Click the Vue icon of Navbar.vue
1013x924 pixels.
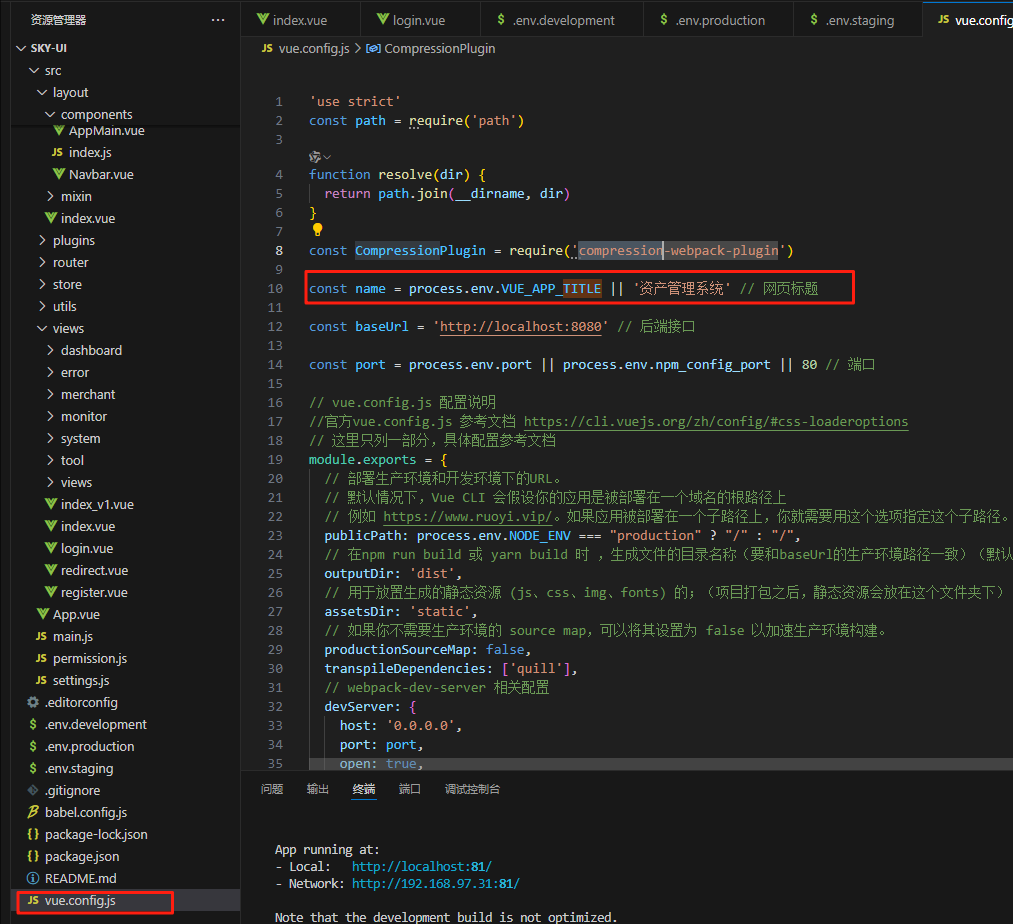tap(59, 174)
